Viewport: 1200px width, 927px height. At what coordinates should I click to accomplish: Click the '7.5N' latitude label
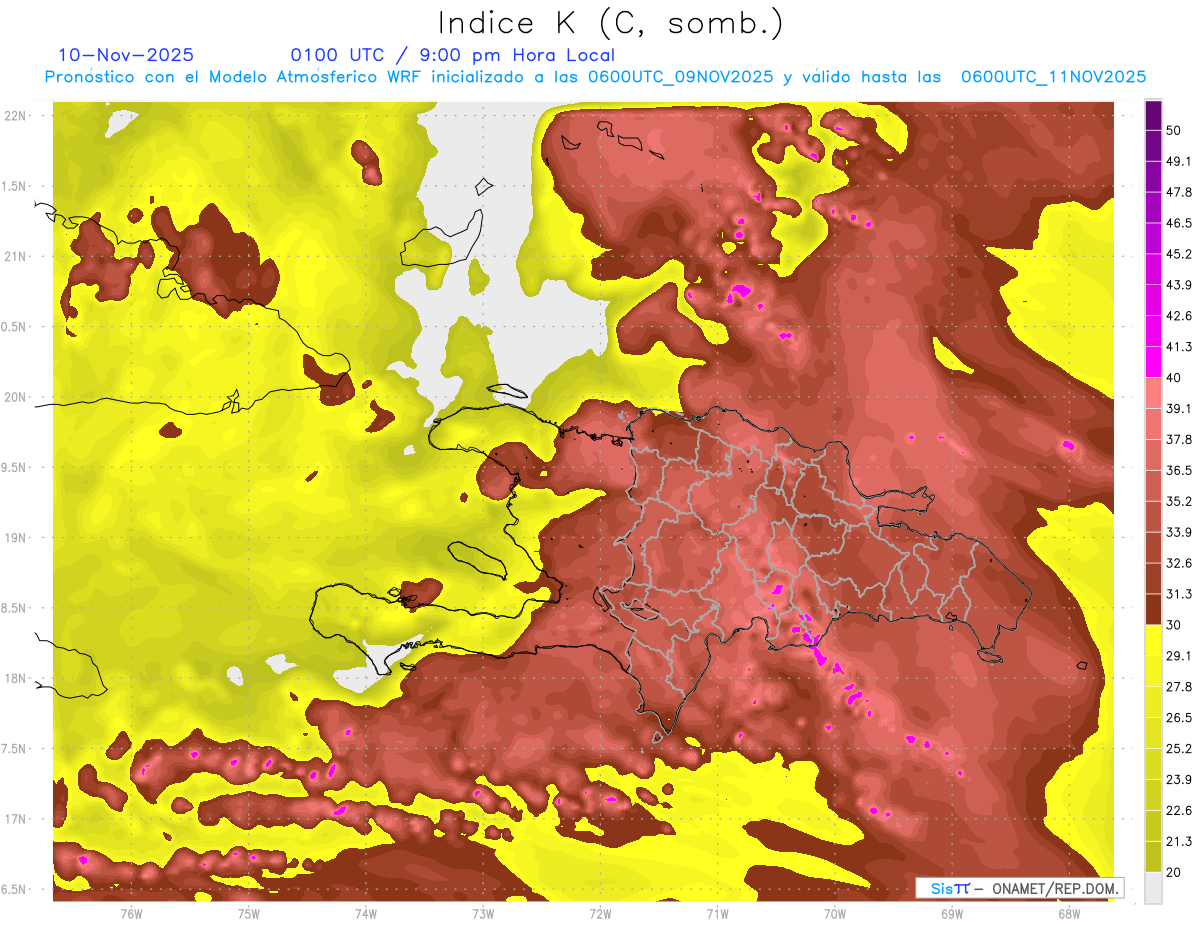coord(12,749)
